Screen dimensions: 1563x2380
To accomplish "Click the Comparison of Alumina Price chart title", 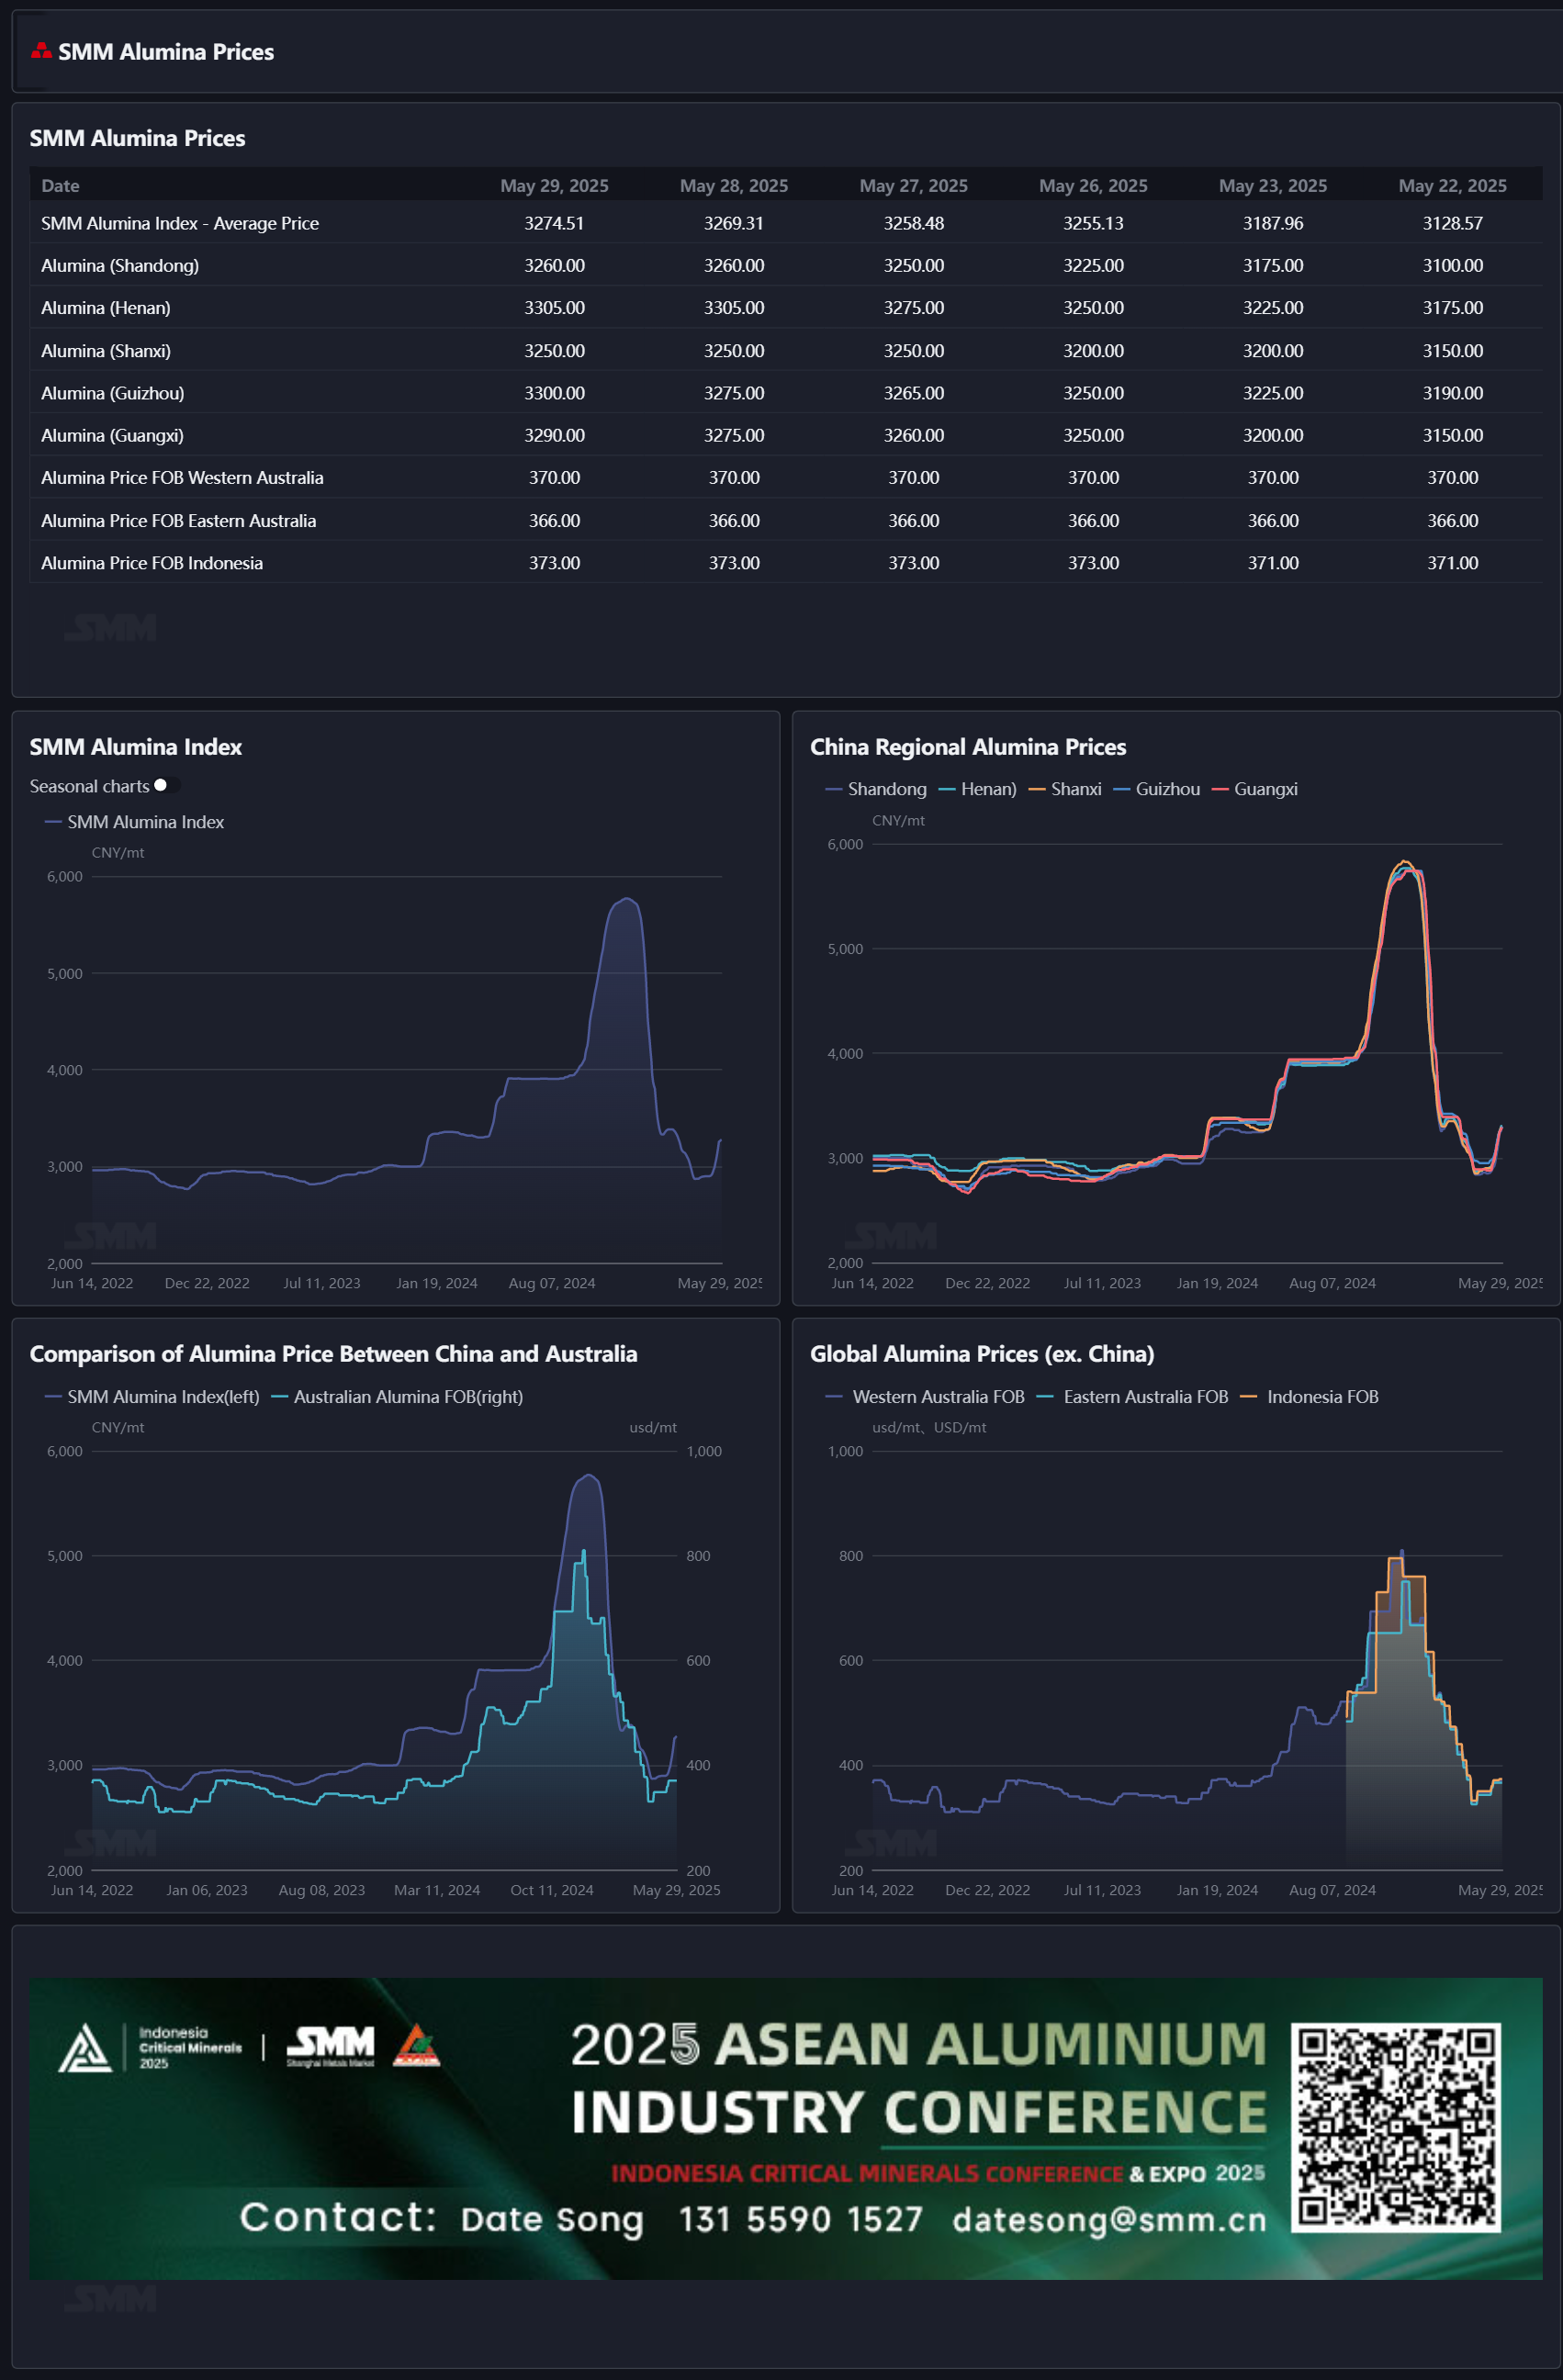I will pos(333,1354).
